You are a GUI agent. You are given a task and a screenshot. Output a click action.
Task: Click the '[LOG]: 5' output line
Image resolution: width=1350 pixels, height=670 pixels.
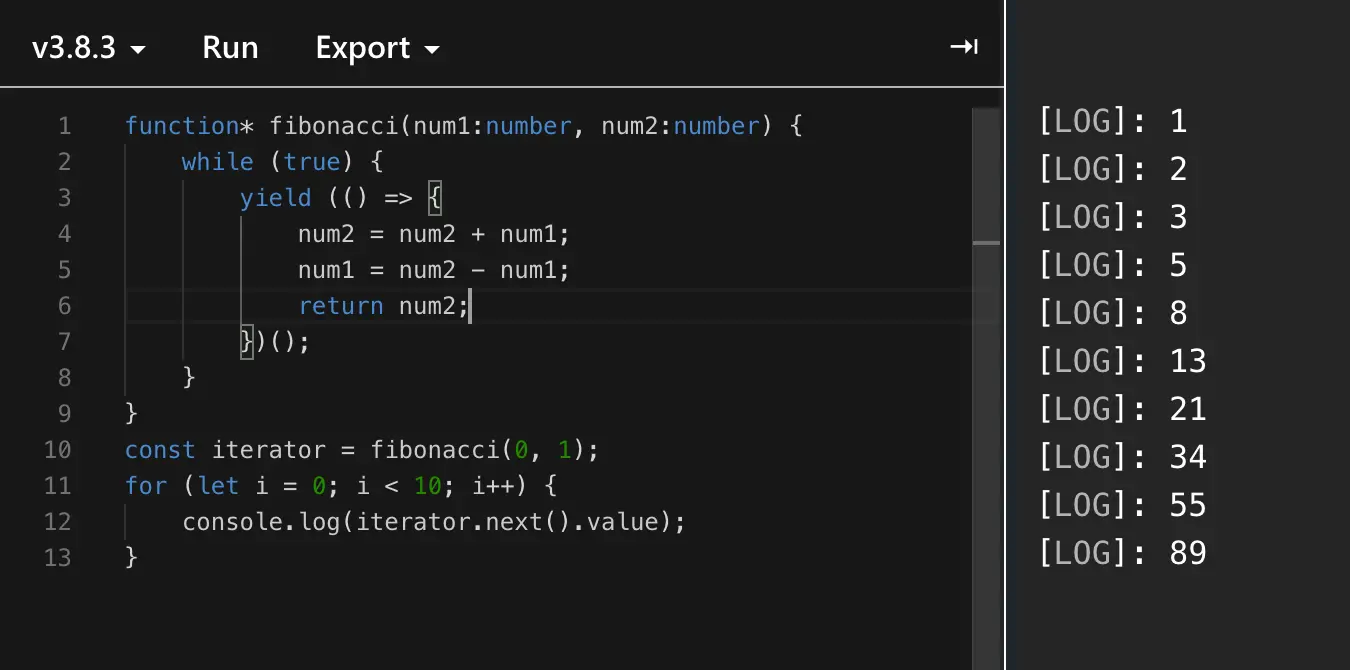(1113, 265)
